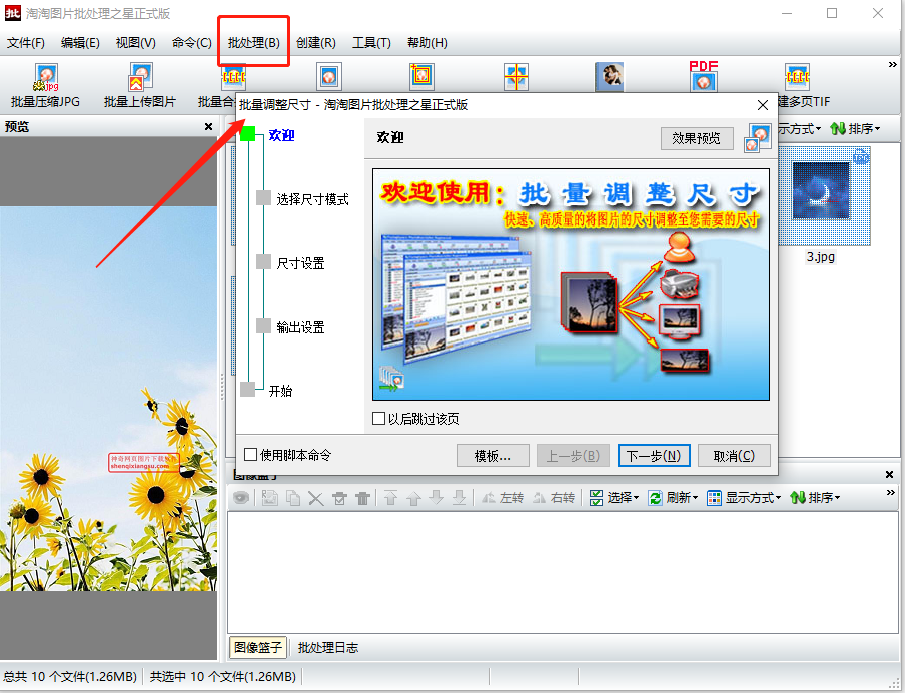Click the move-to-top arrow in the basket toolbar
This screenshot has height=693, width=905.
point(390,497)
